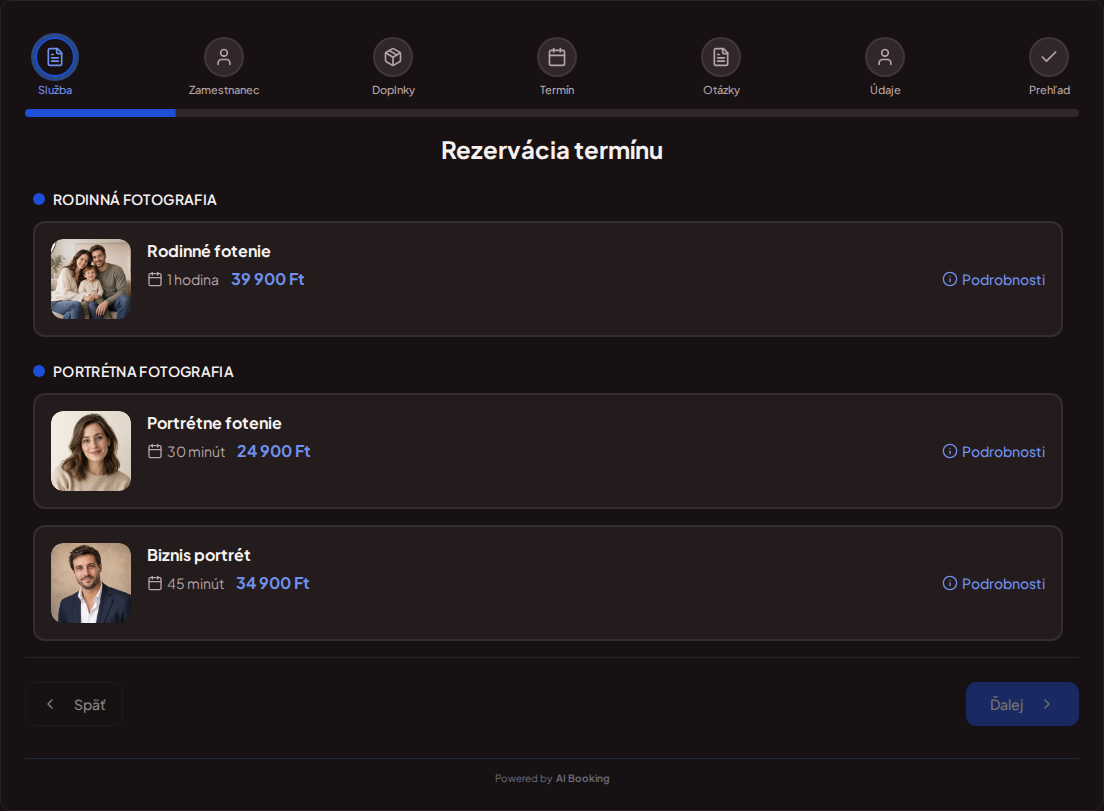Choose the Portrétne fotenie service title
The image size is (1104, 811).
(x=214, y=423)
